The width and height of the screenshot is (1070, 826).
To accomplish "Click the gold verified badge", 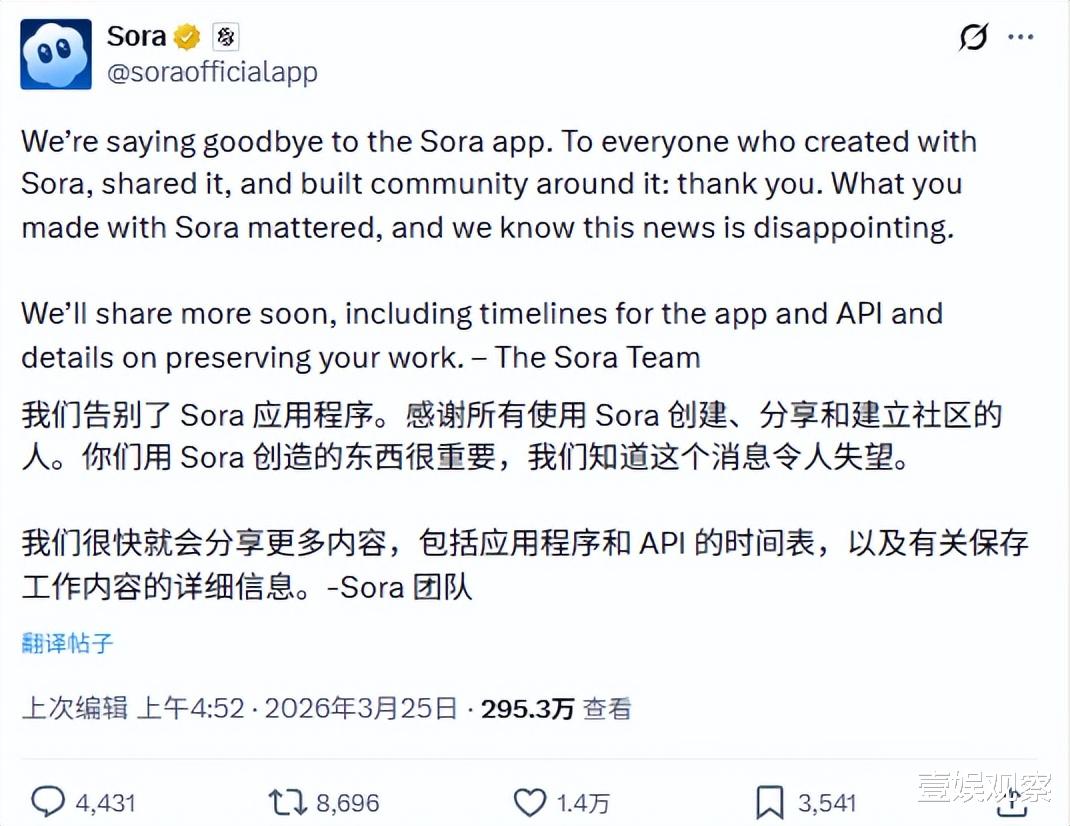I will pos(187,38).
